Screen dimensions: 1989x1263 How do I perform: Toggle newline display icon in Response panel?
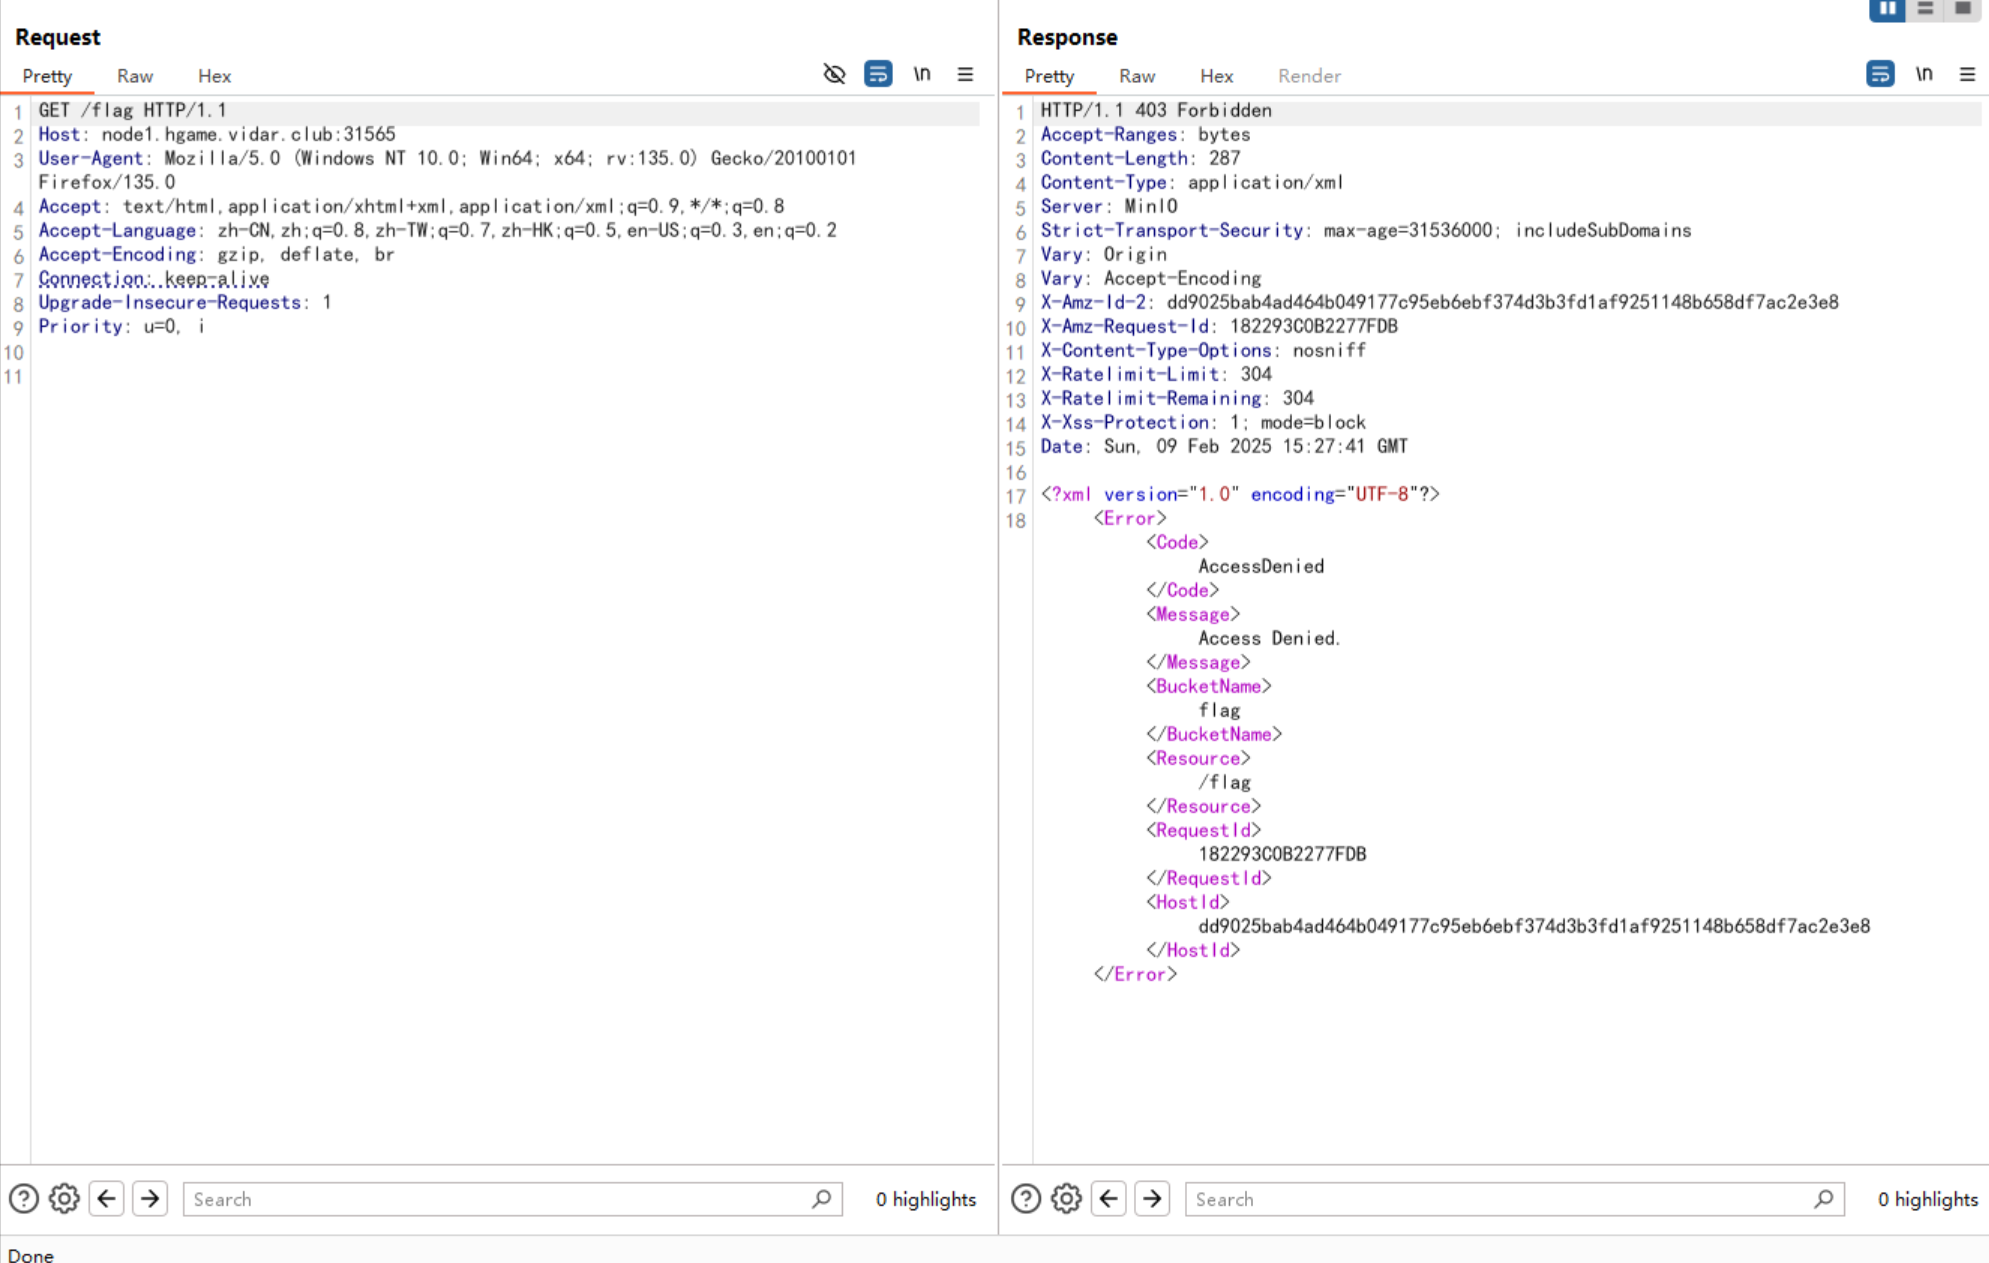pos(1924,74)
